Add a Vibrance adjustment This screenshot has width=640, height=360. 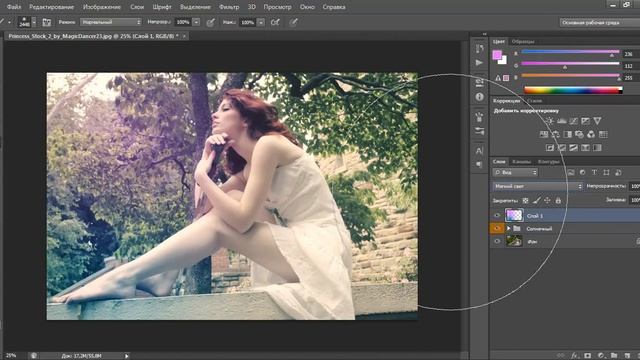tap(597, 121)
